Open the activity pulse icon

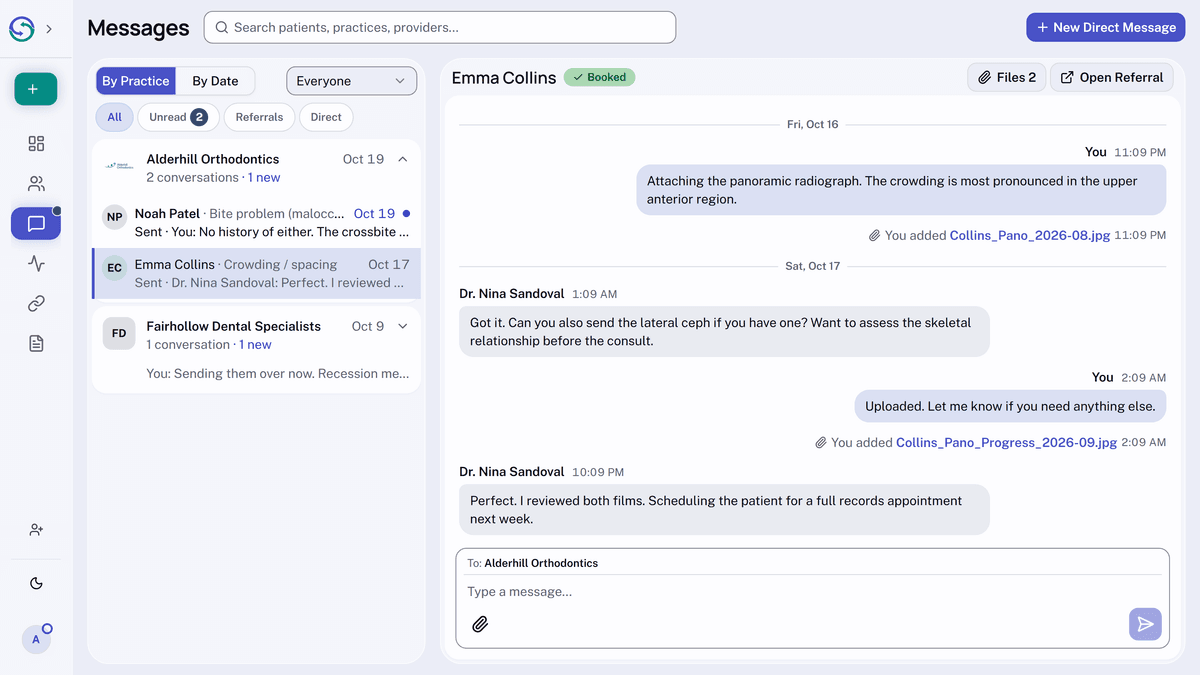(36, 264)
